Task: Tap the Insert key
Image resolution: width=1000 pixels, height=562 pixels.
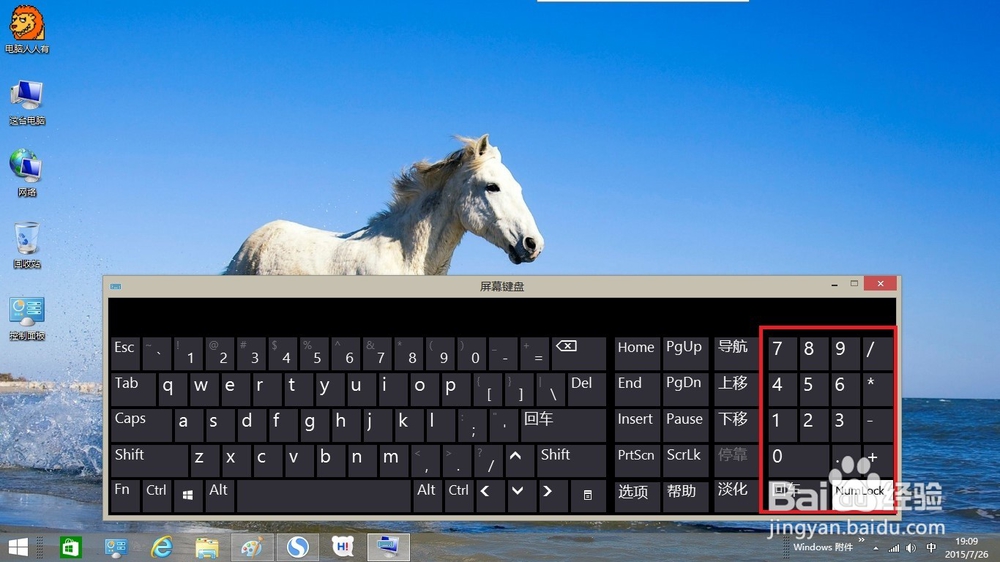Action: pyautogui.click(x=636, y=424)
